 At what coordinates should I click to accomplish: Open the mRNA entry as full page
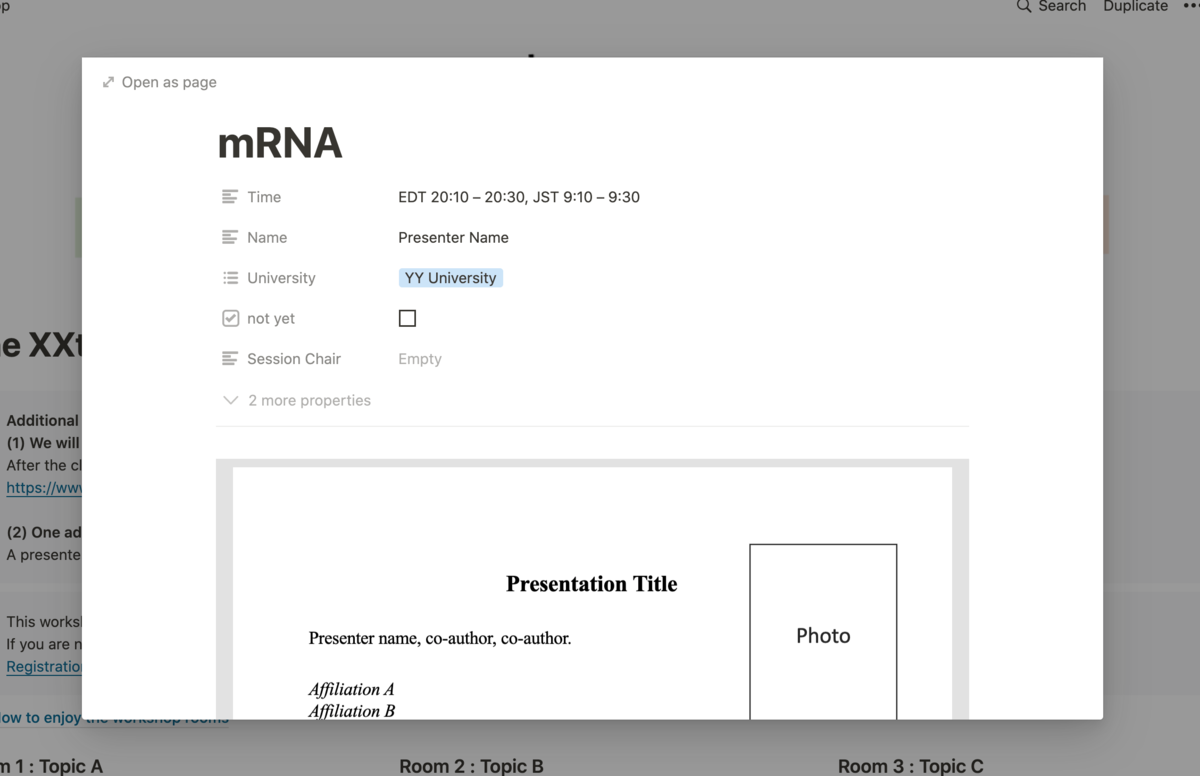click(x=159, y=82)
